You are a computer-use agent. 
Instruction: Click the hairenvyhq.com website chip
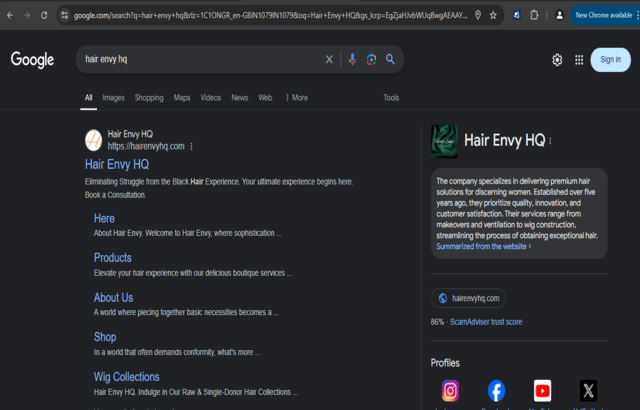coord(469,298)
